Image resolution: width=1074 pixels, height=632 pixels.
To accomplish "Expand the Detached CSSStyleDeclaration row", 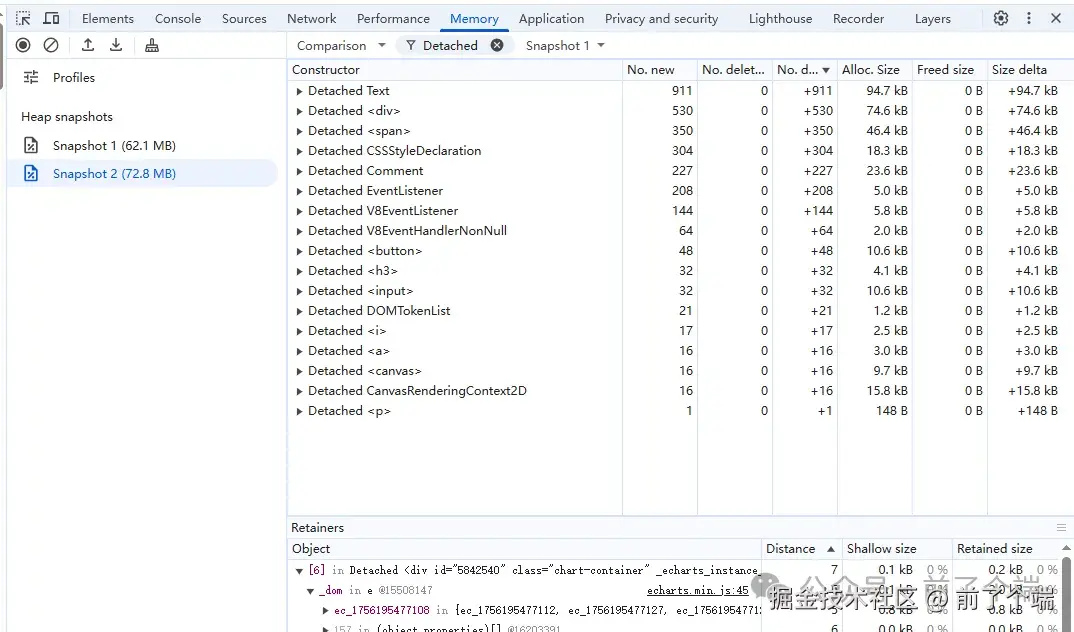I will click(x=299, y=151).
